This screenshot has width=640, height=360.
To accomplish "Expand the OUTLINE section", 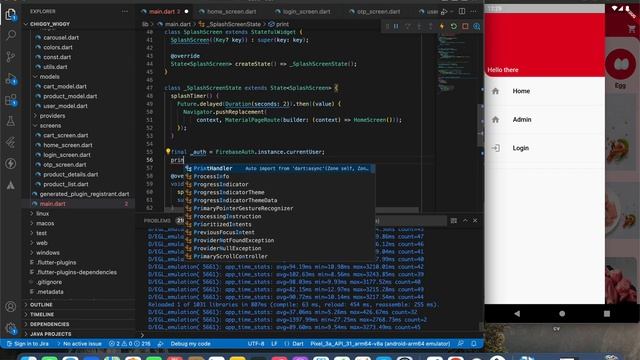I will click(41, 304).
